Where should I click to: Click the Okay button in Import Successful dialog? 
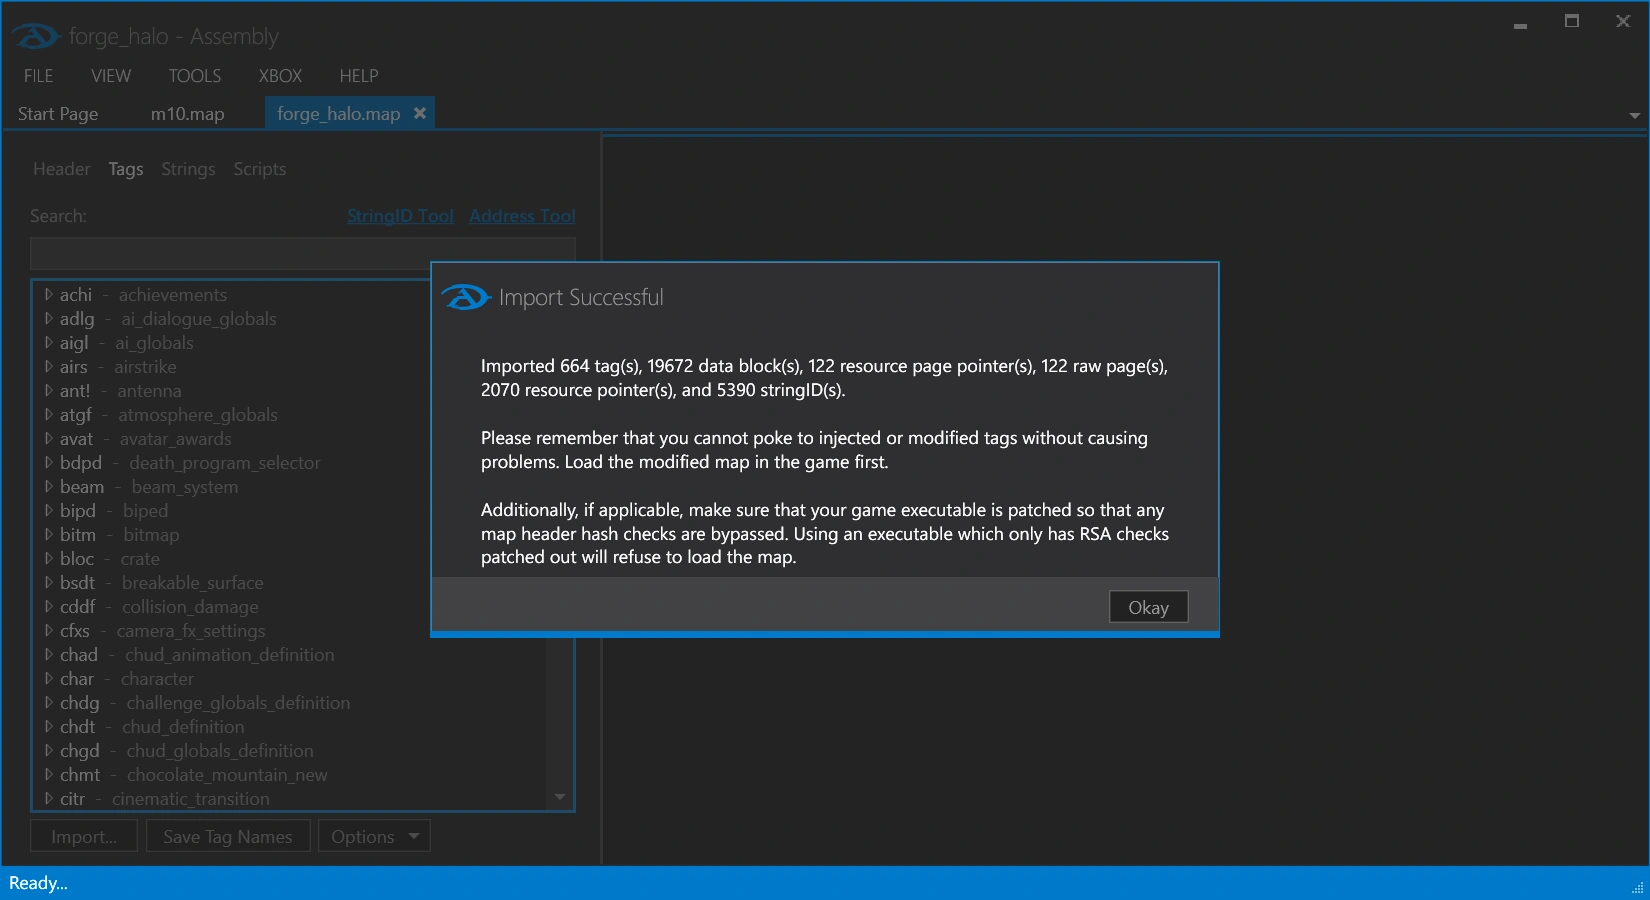pos(1148,607)
